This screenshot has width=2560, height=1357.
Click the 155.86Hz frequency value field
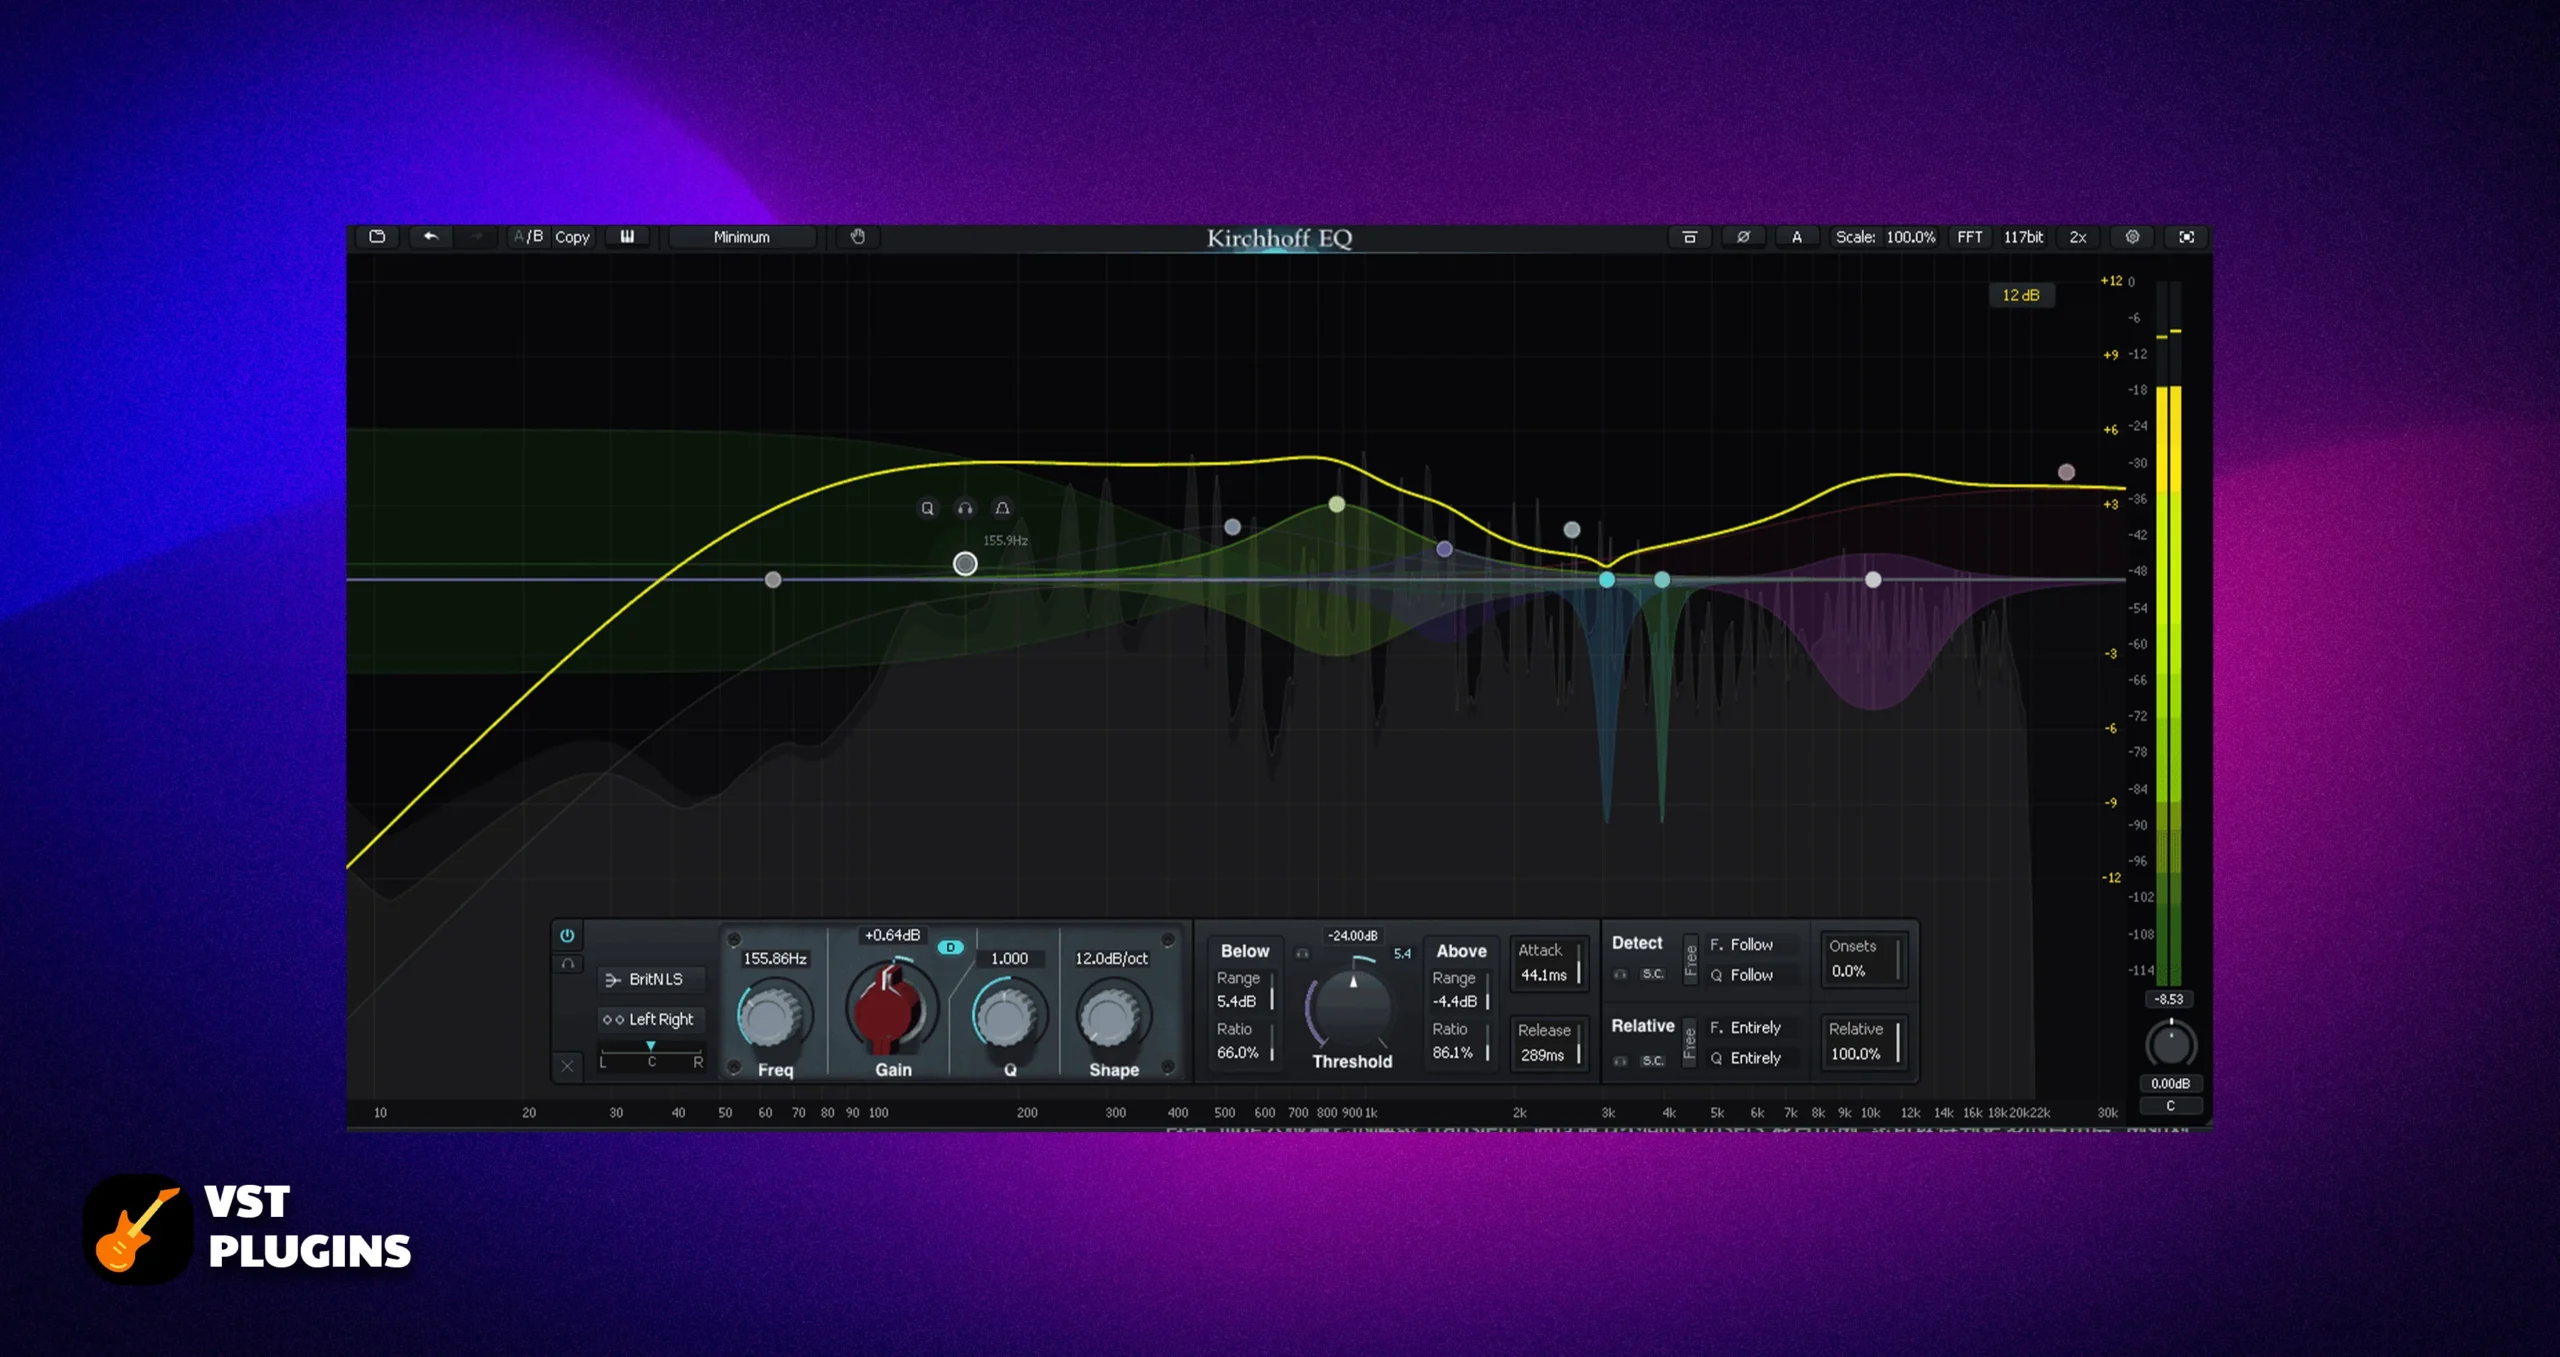click(x=775, y=958)
